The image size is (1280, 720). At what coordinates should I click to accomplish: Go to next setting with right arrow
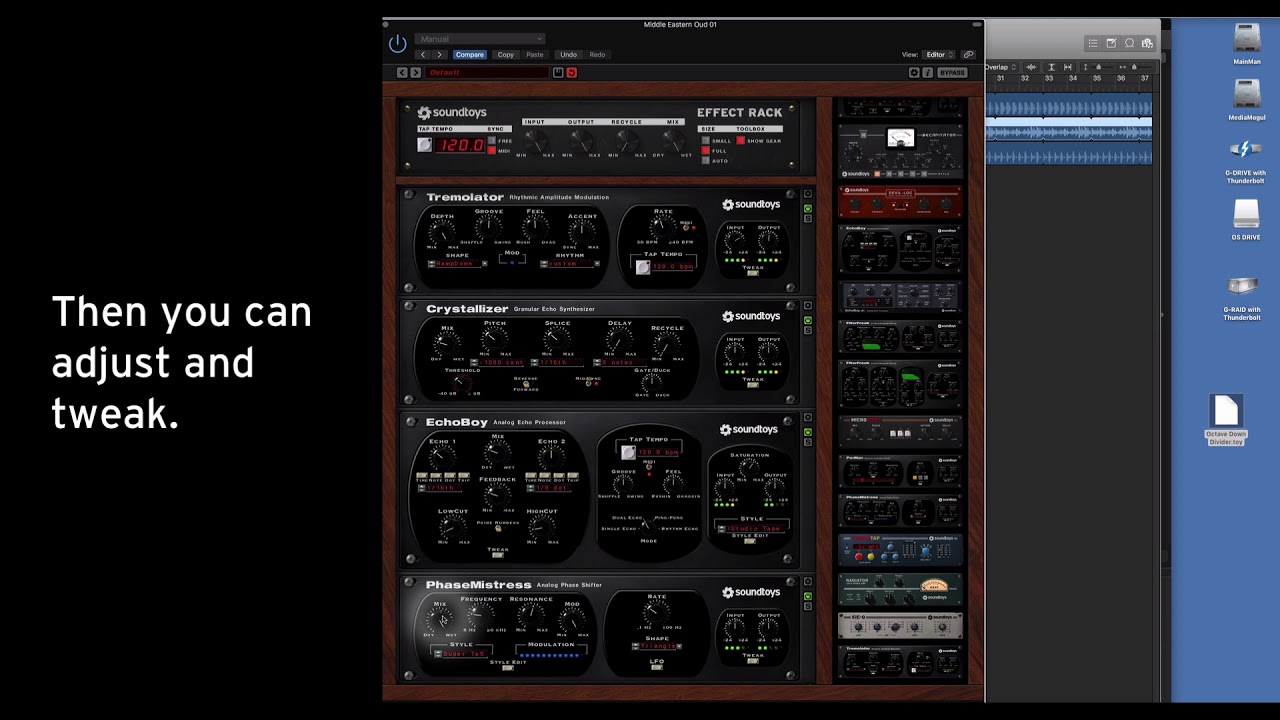pyautogui.click(x=439, y=55)
